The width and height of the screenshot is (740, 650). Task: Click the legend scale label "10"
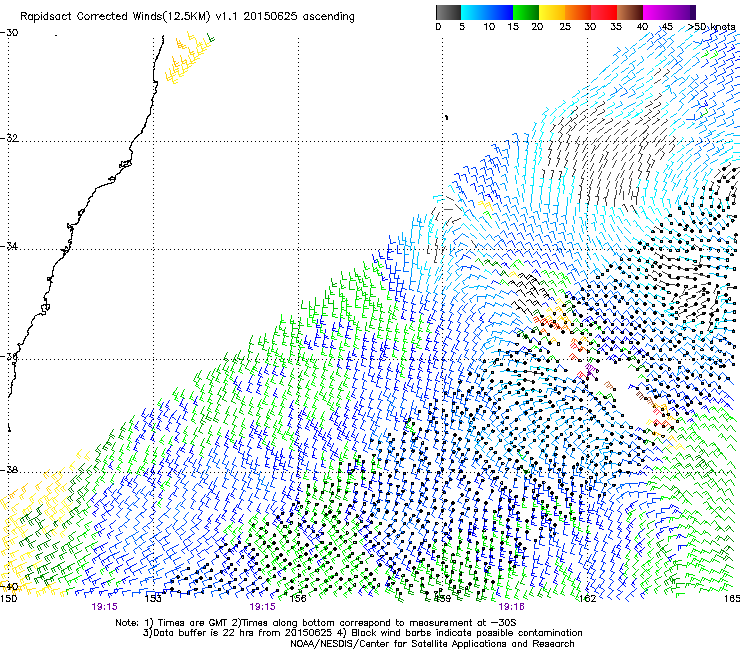click(489, 27)
